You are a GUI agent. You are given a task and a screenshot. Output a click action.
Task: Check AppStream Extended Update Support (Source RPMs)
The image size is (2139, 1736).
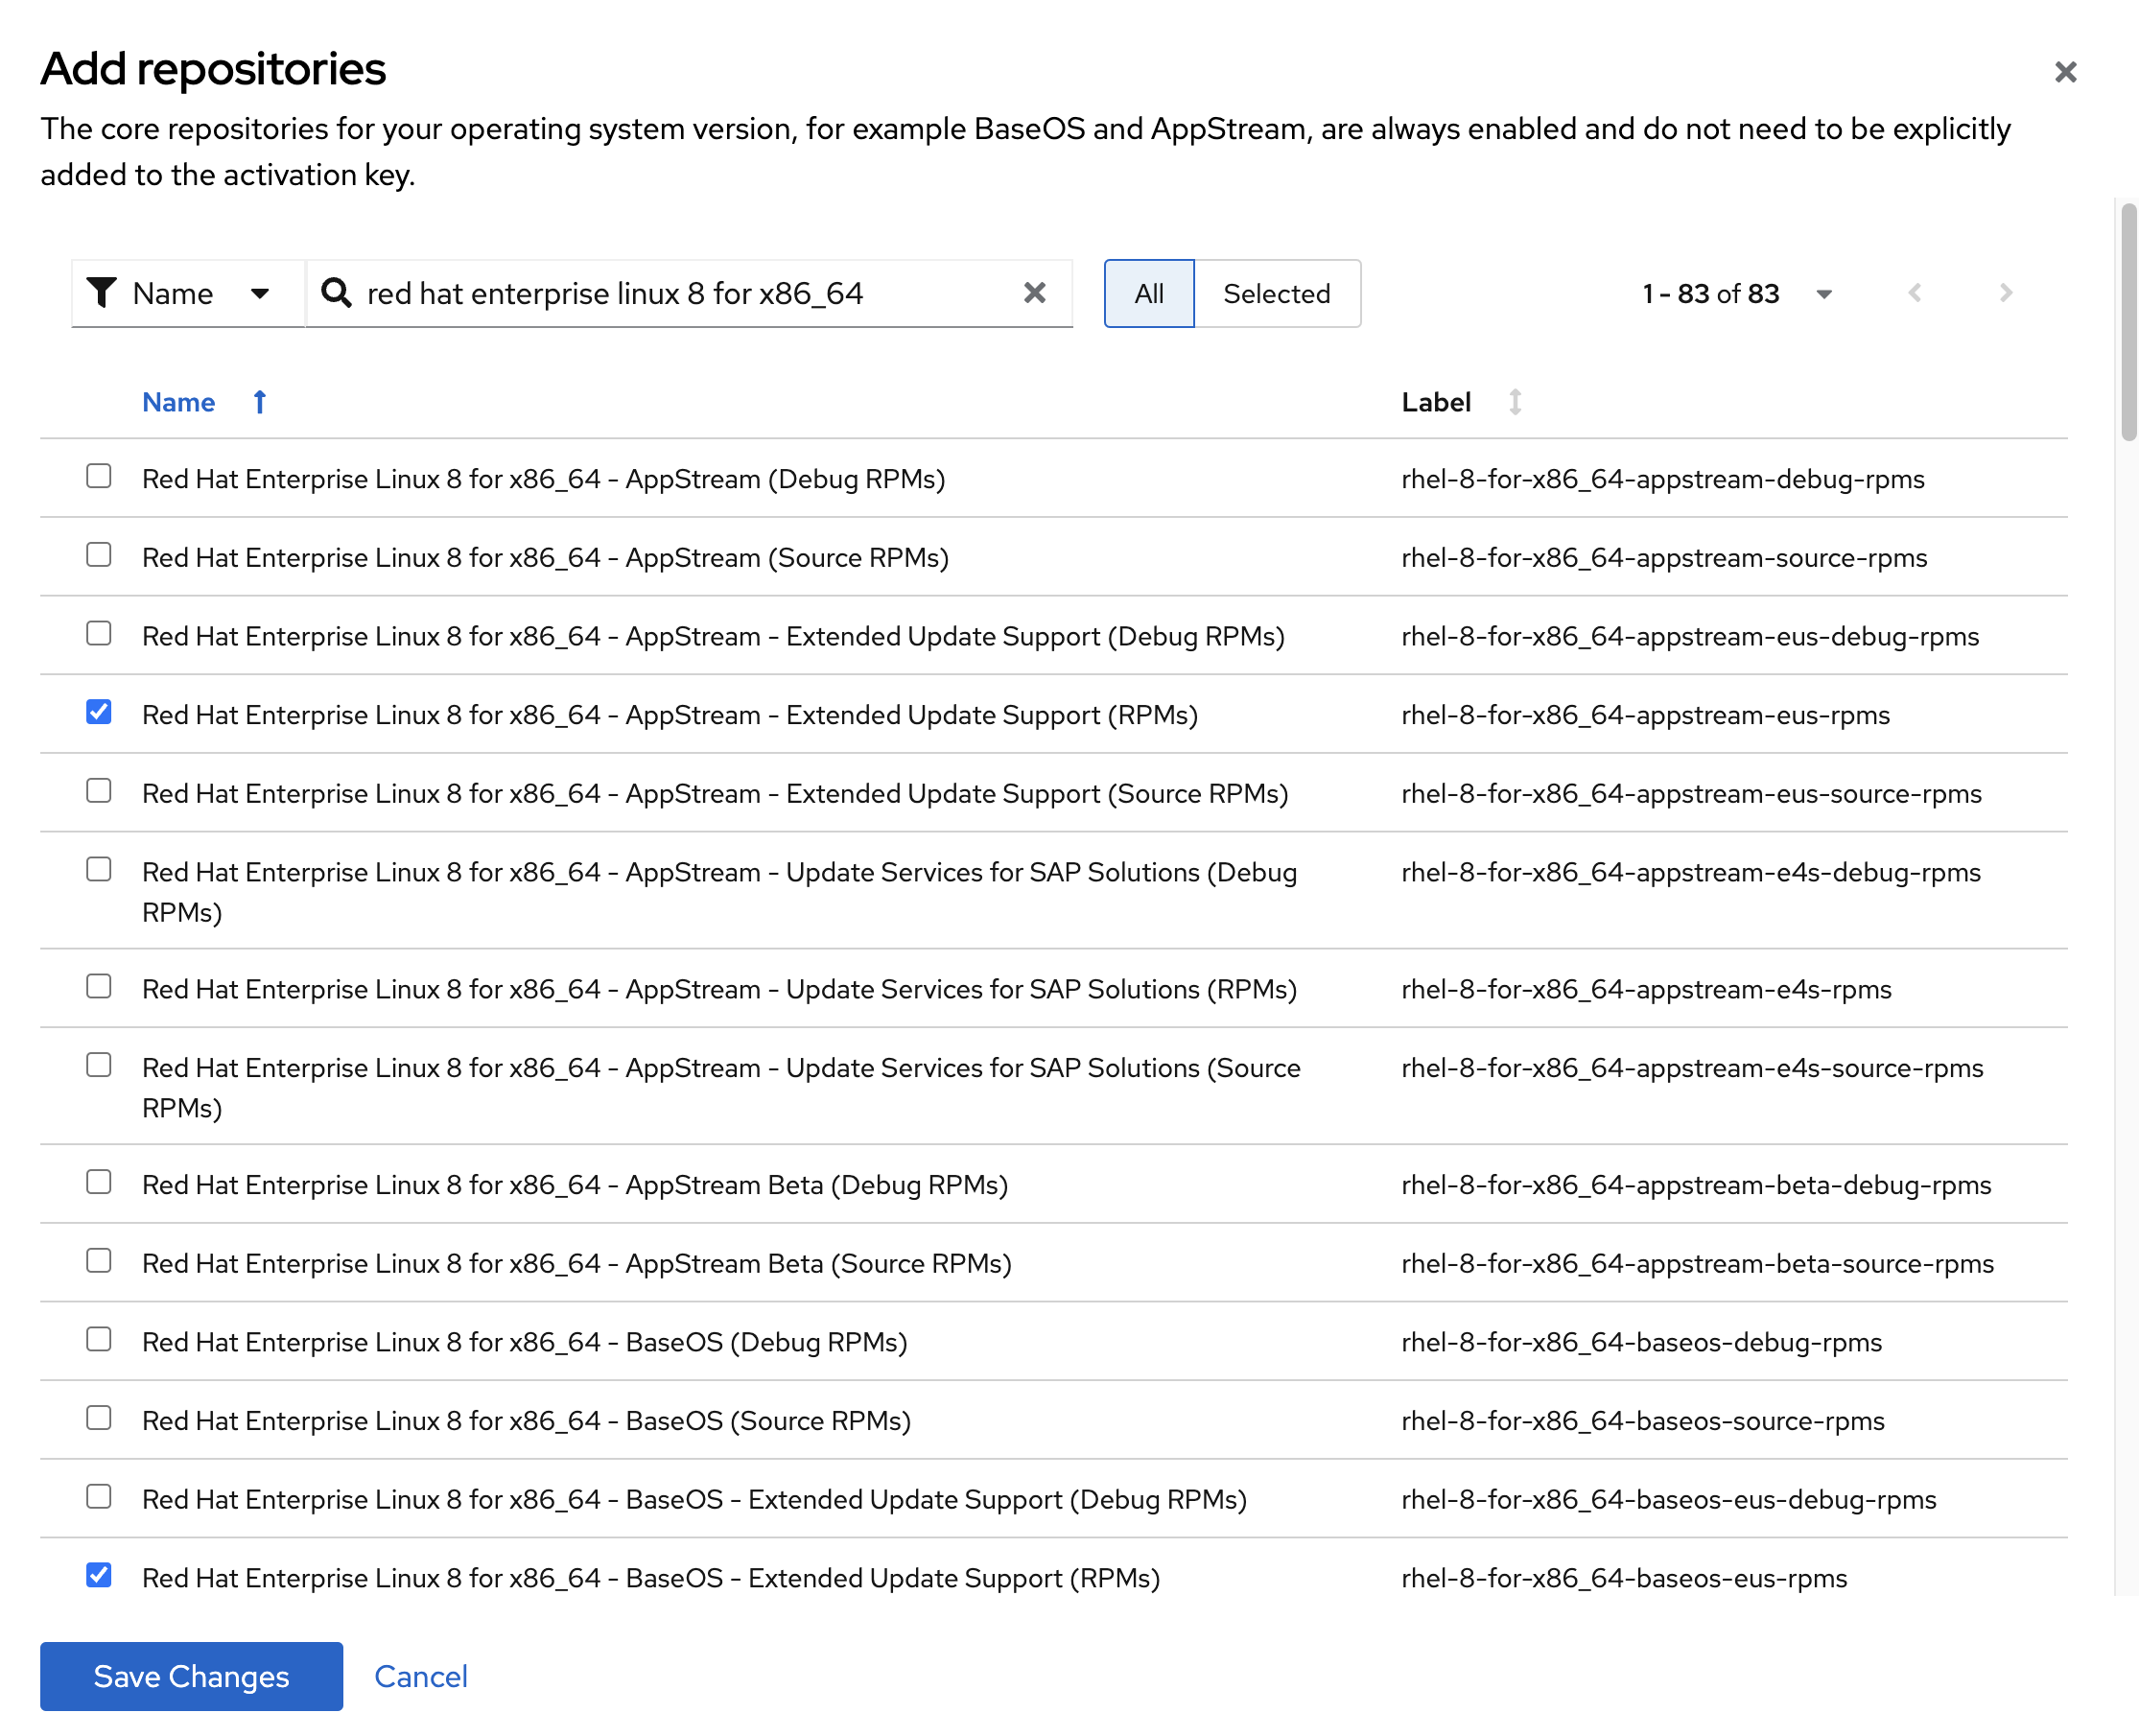99,791
